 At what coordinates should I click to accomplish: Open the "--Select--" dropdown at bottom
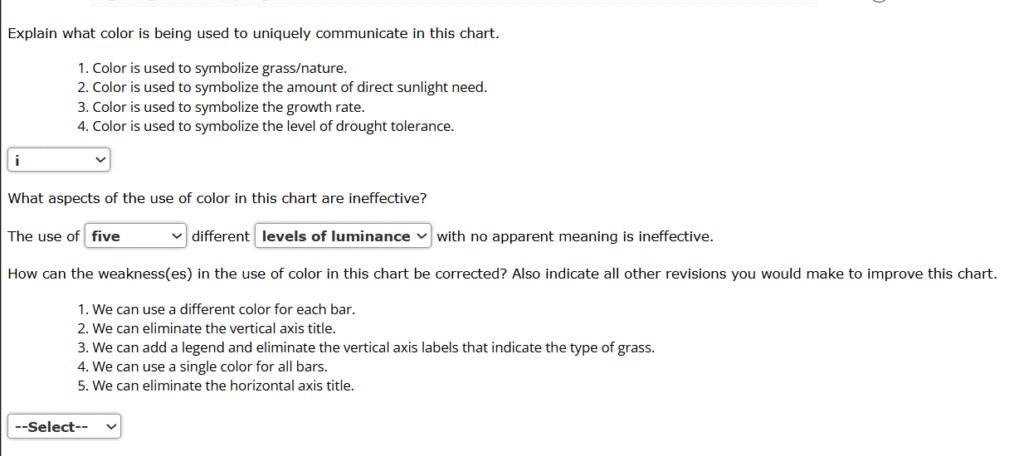coord(64,427)
